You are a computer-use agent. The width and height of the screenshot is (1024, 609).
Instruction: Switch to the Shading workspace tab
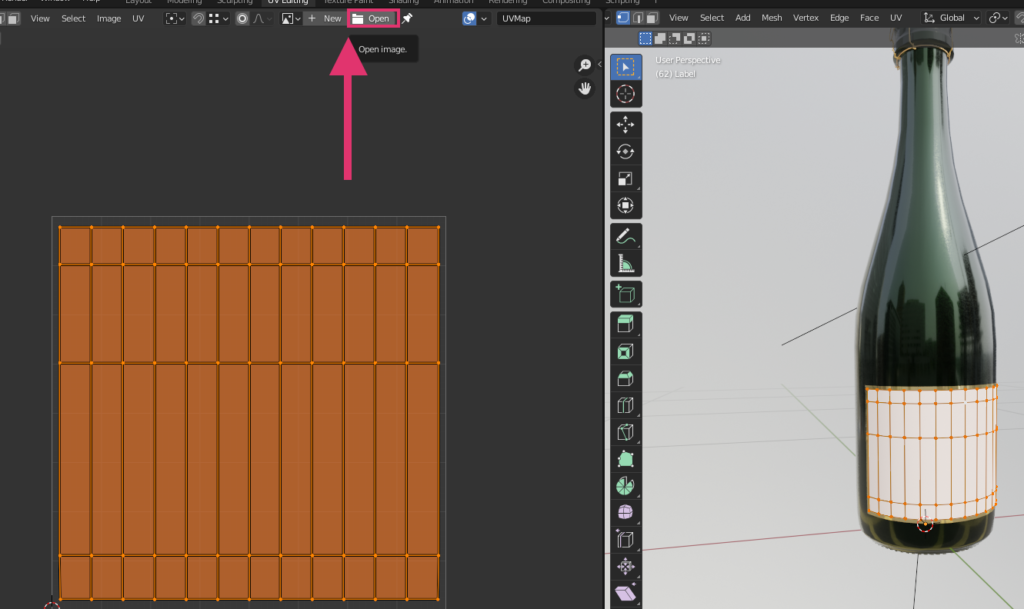[404, 2]
